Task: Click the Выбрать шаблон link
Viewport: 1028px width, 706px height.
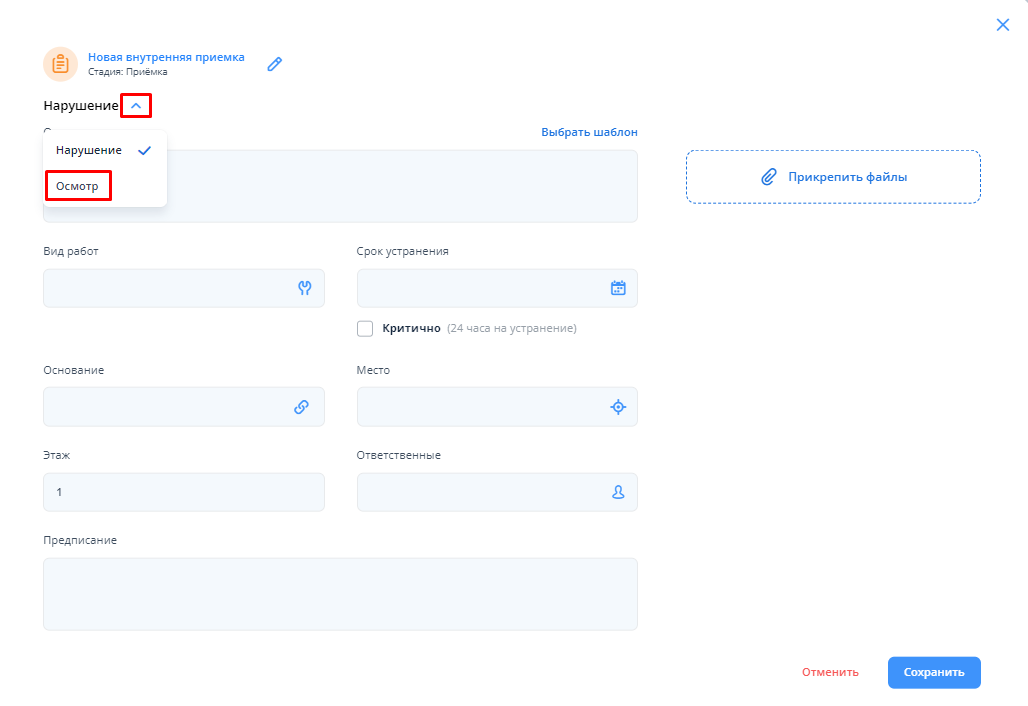Action: pyautogui.click(x=589, y=132)
